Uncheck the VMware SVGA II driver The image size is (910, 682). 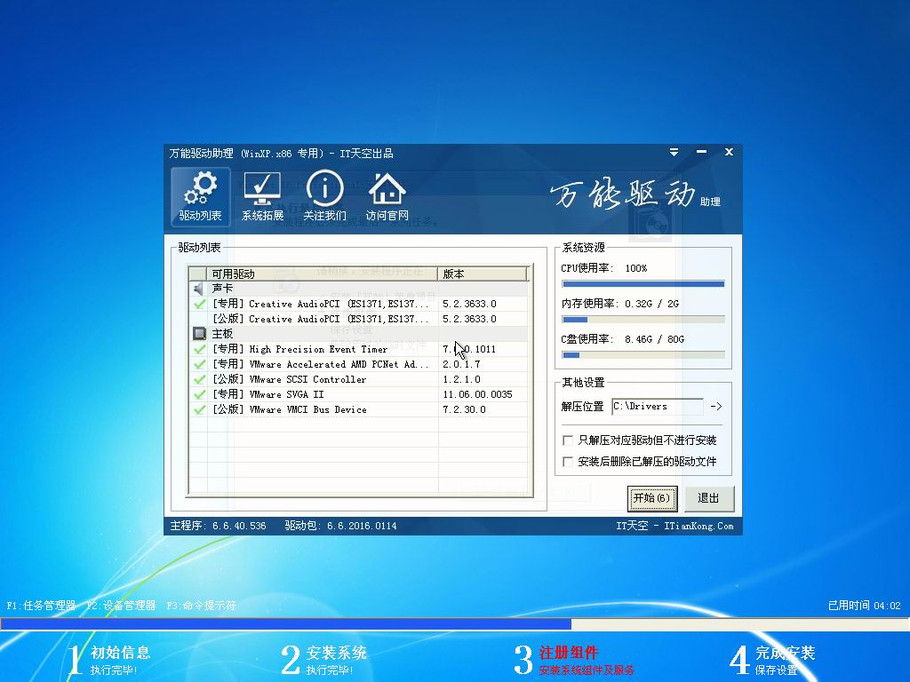coord(199,394)
